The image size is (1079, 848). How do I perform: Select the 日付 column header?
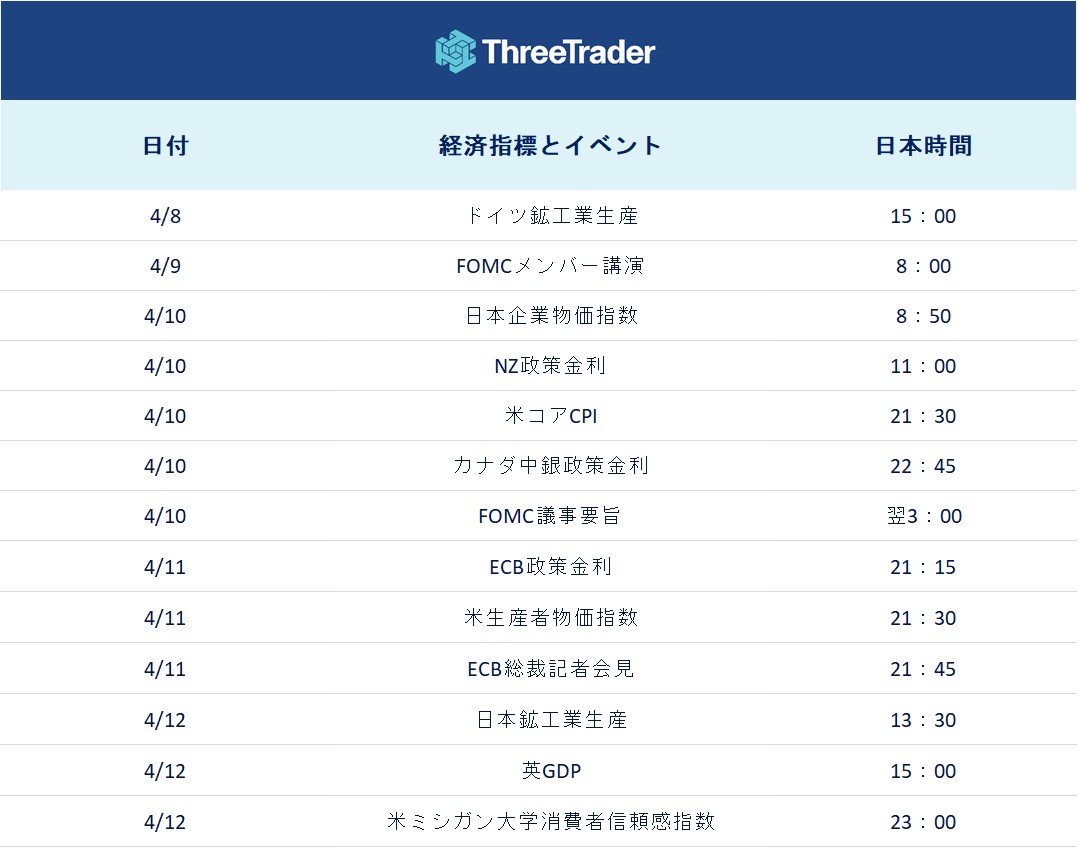[x=165, y=146]
